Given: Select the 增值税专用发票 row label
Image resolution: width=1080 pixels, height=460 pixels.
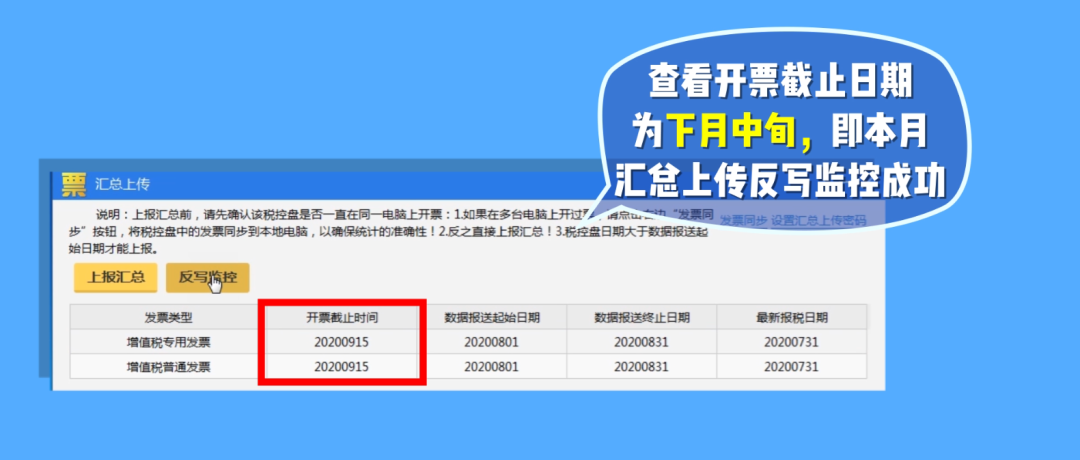Looking at the screenshot, I should 168,342.
